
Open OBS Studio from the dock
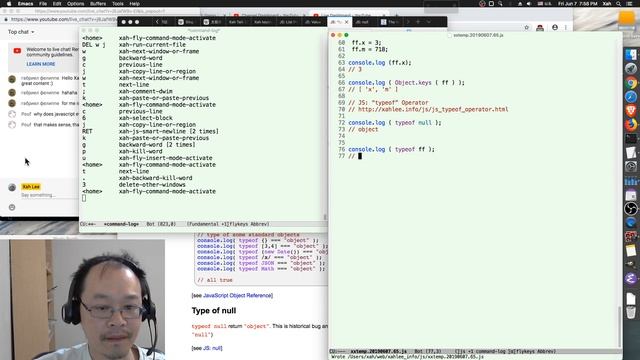(631, 209)
